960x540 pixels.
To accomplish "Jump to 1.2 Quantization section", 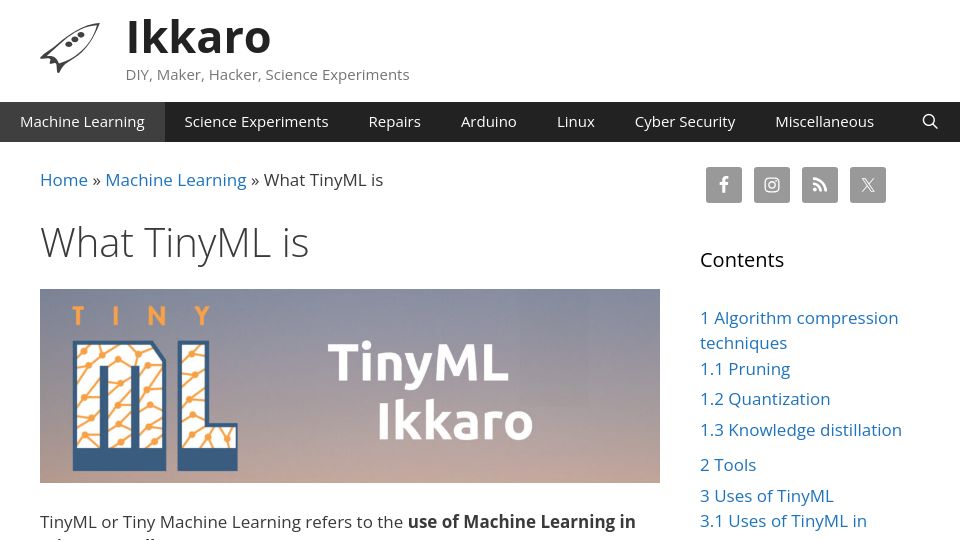I will pyautogui.click(x=765, y=399).
